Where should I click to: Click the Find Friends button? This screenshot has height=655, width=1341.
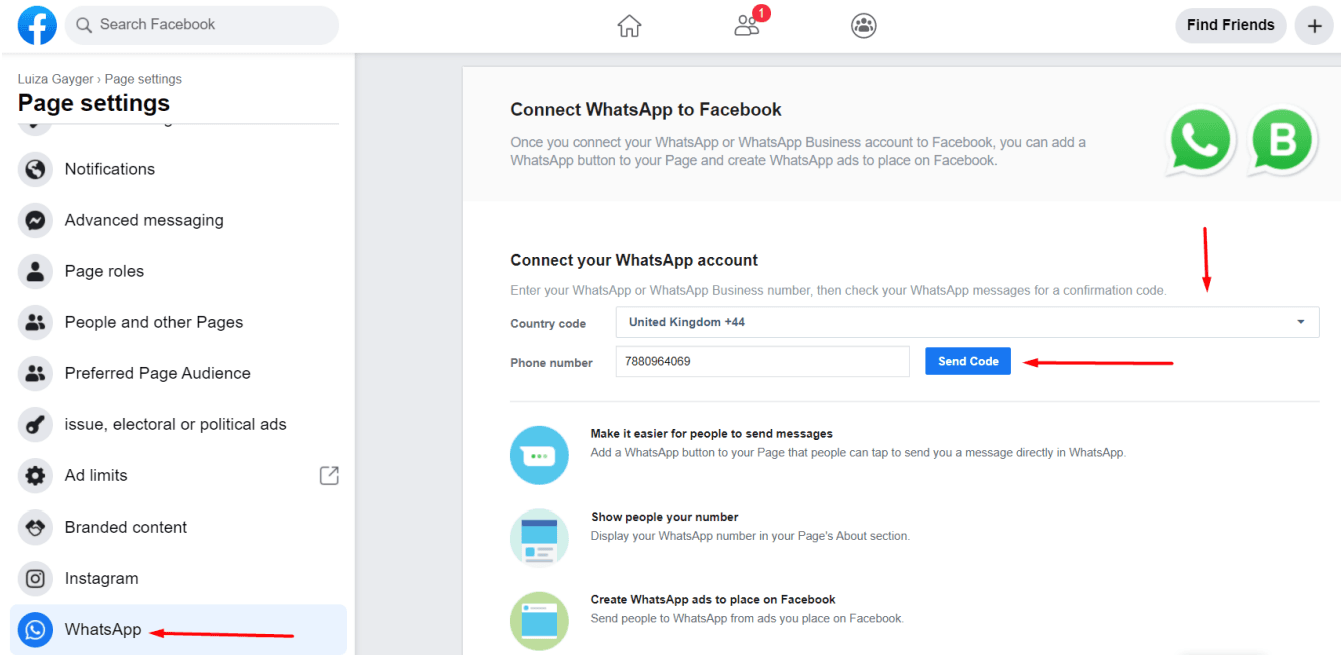tap(1230, 25)
